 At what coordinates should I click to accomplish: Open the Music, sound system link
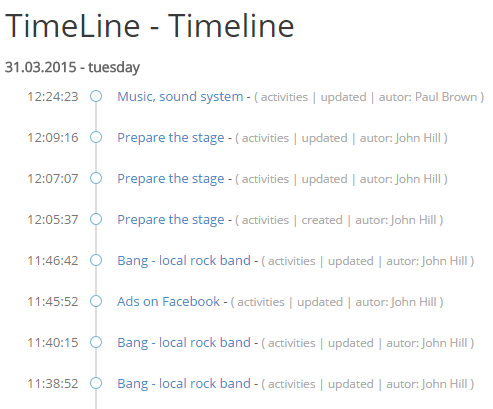point(180,97)
